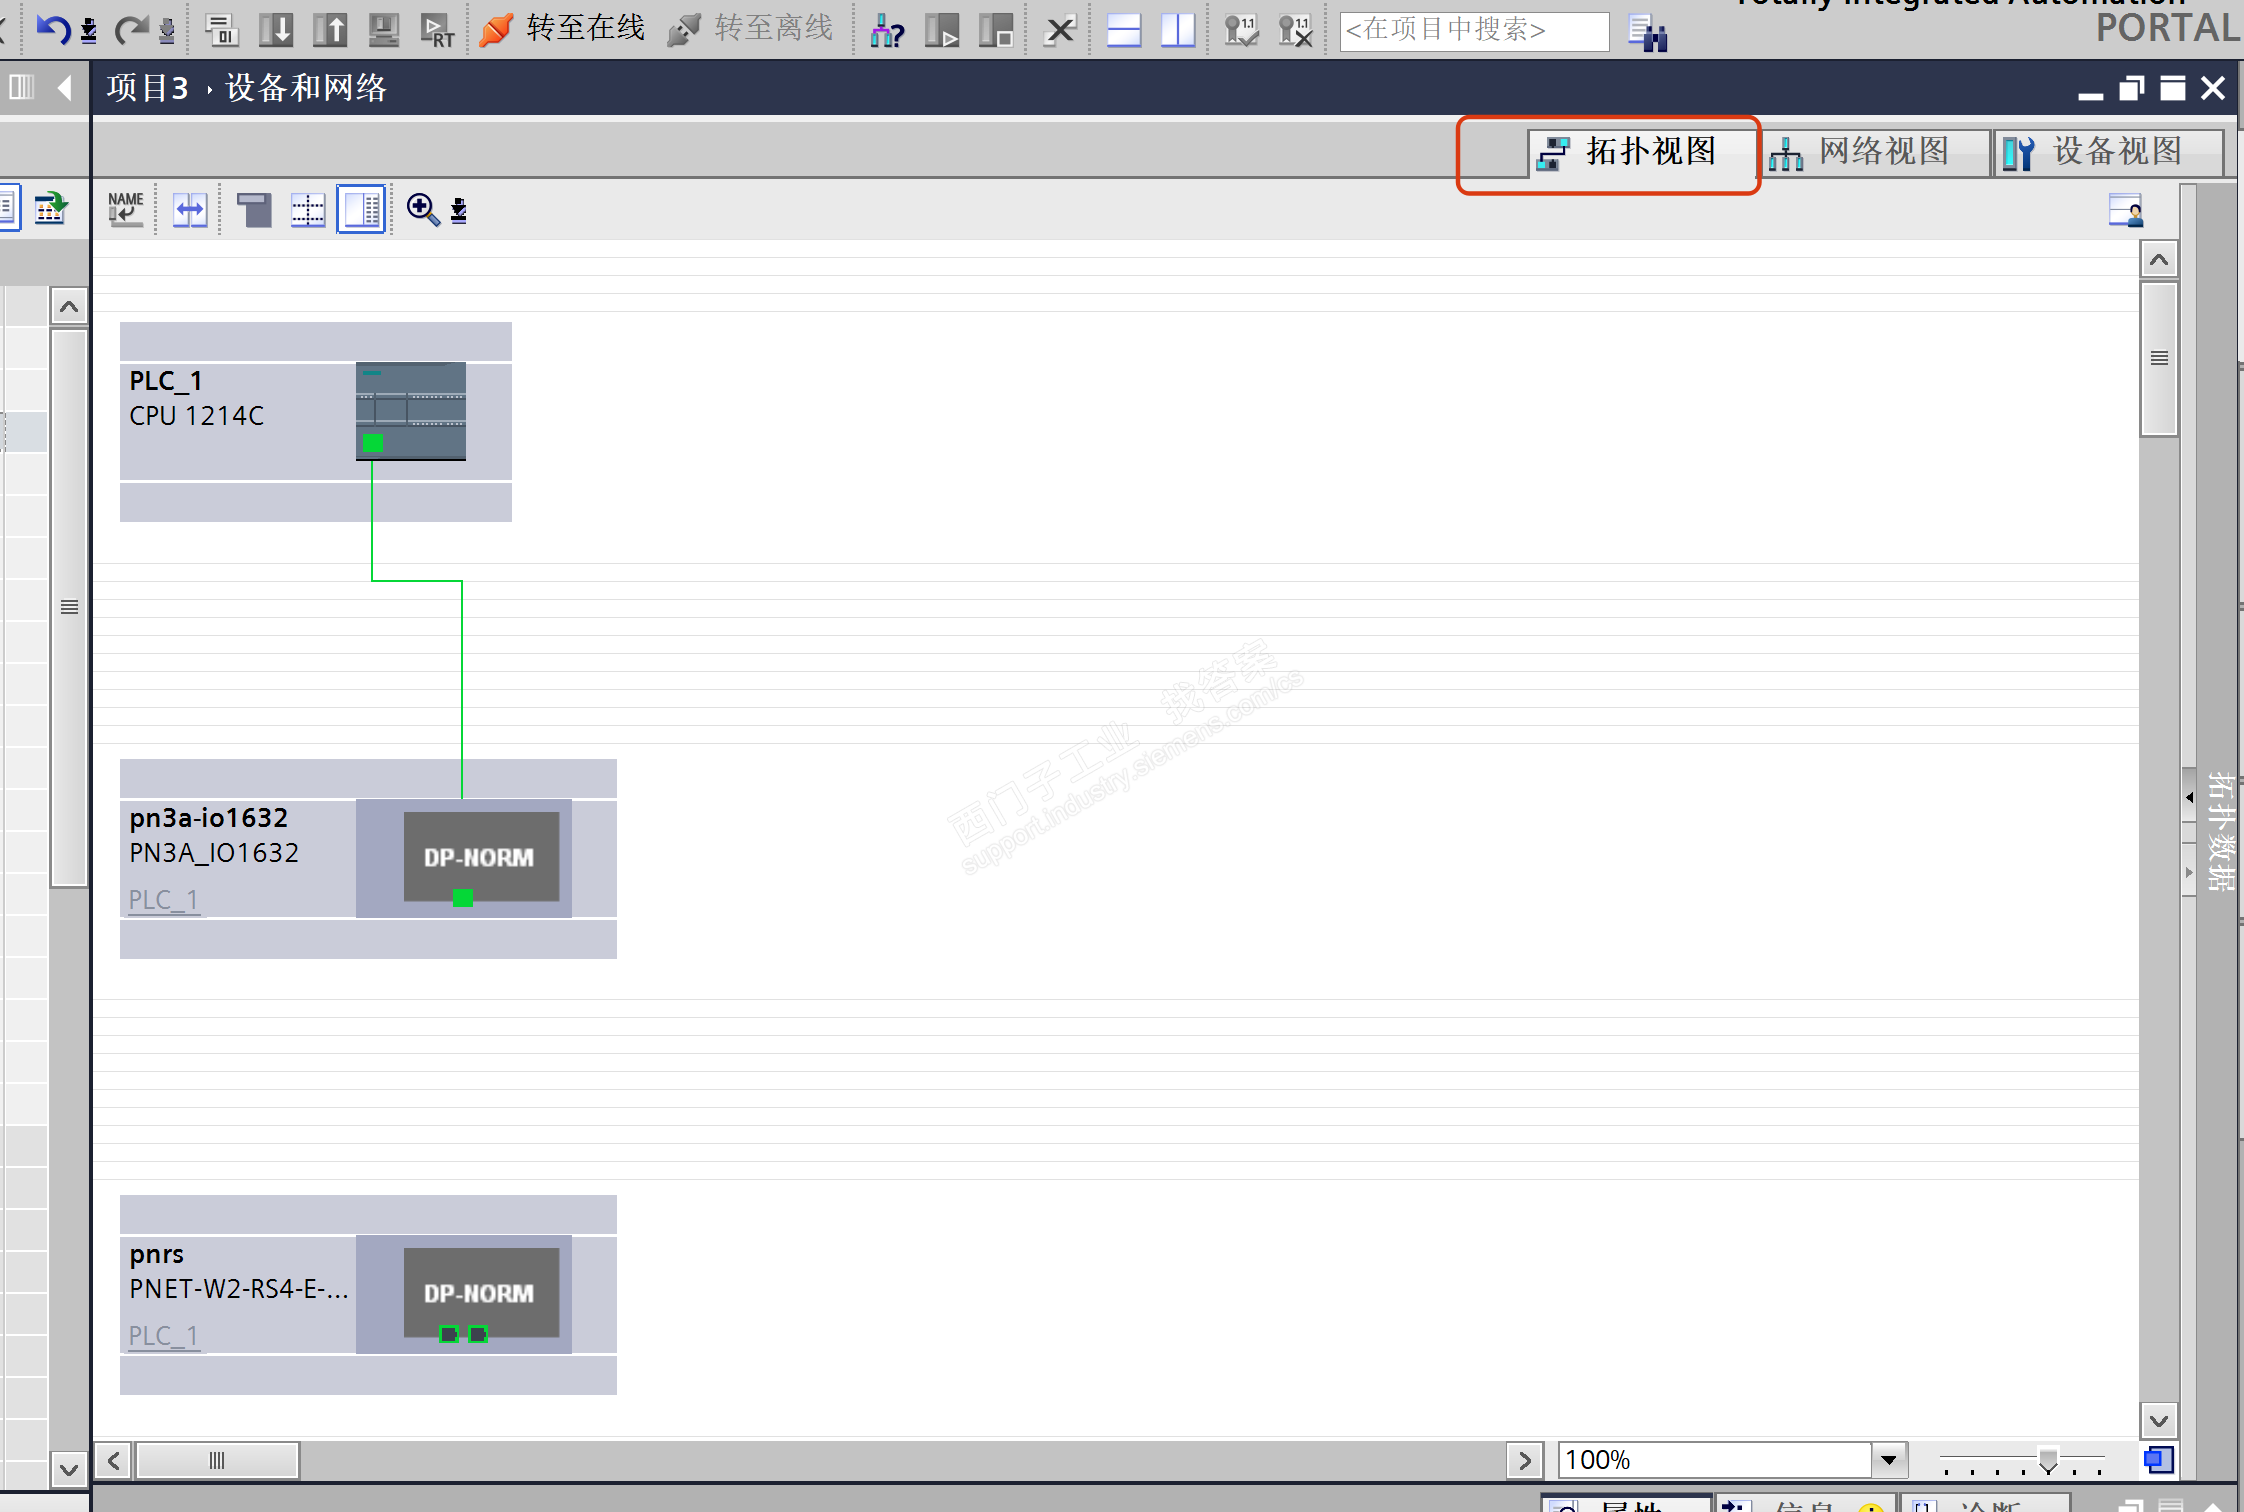Expand the topology data side panel arrow
The height and width of the screenshot is (1512, 2244).
[2189, 797]
